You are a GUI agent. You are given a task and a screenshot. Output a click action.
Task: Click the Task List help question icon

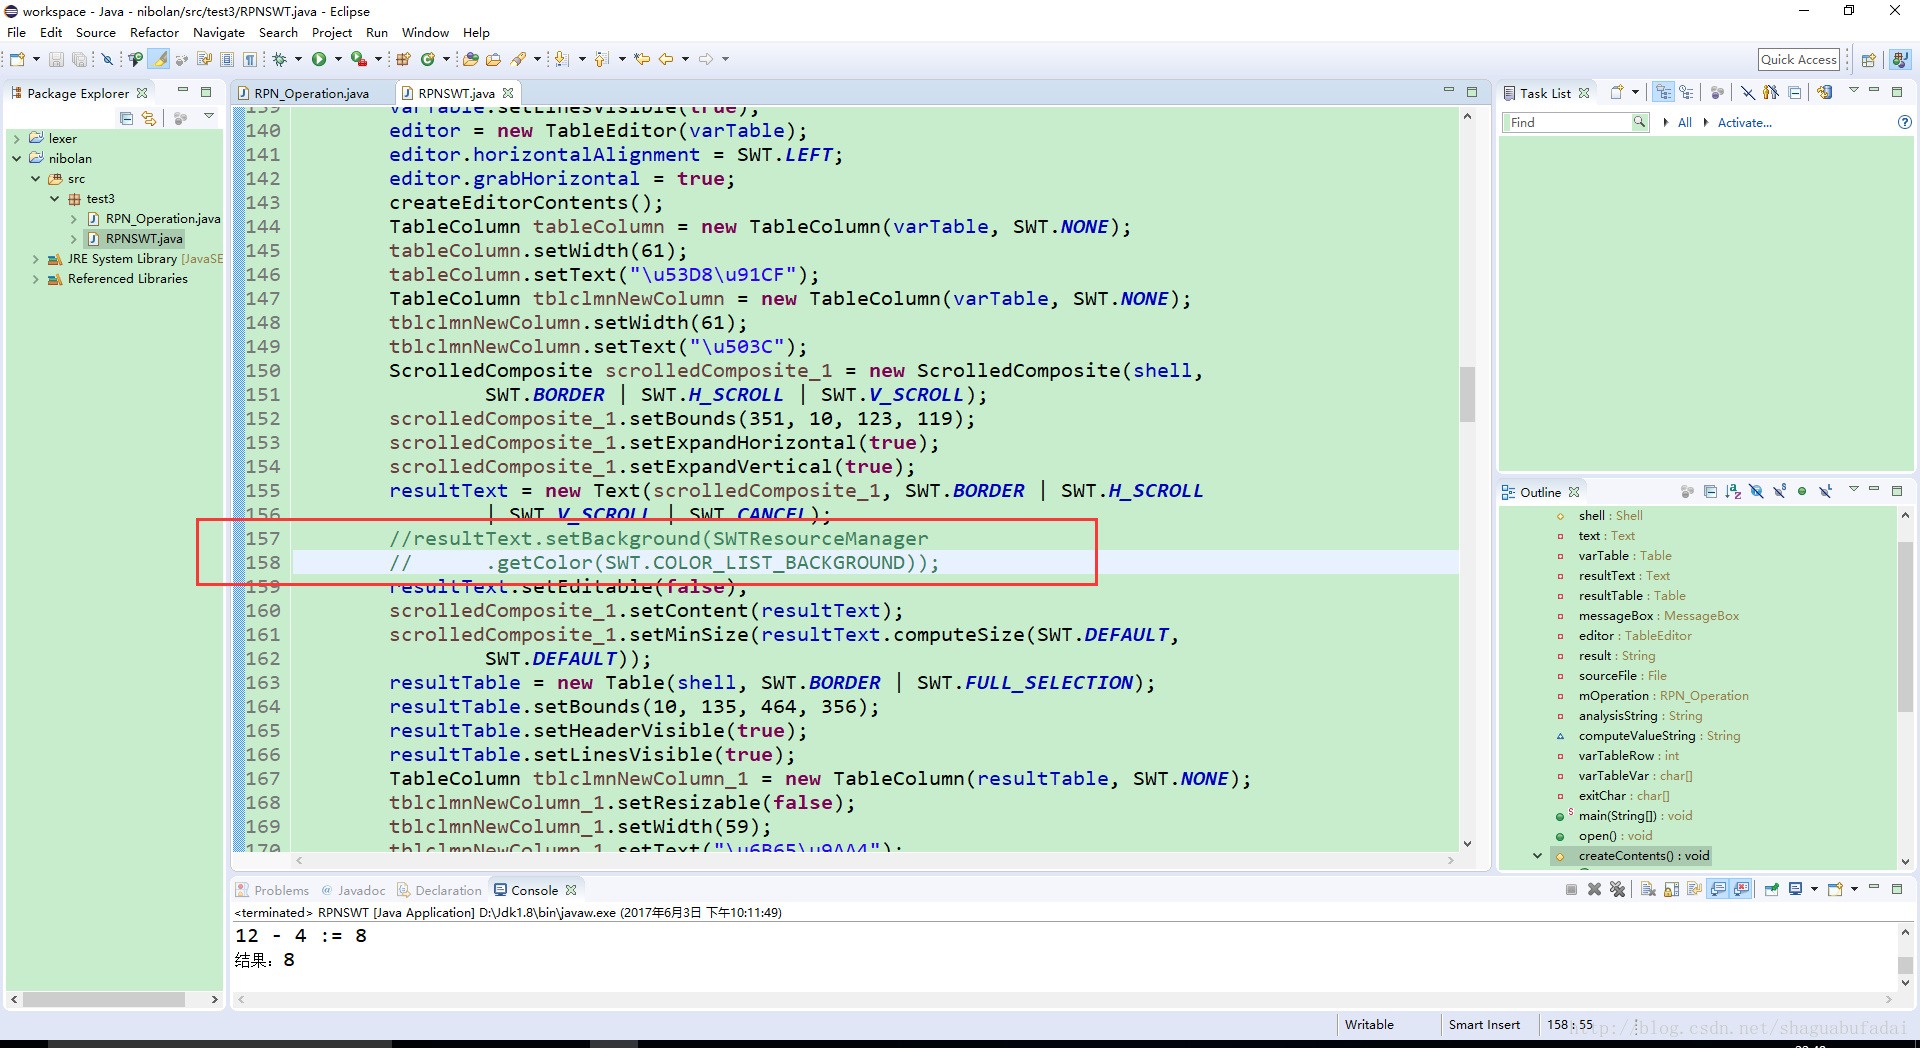click(x=1905, y=122)
